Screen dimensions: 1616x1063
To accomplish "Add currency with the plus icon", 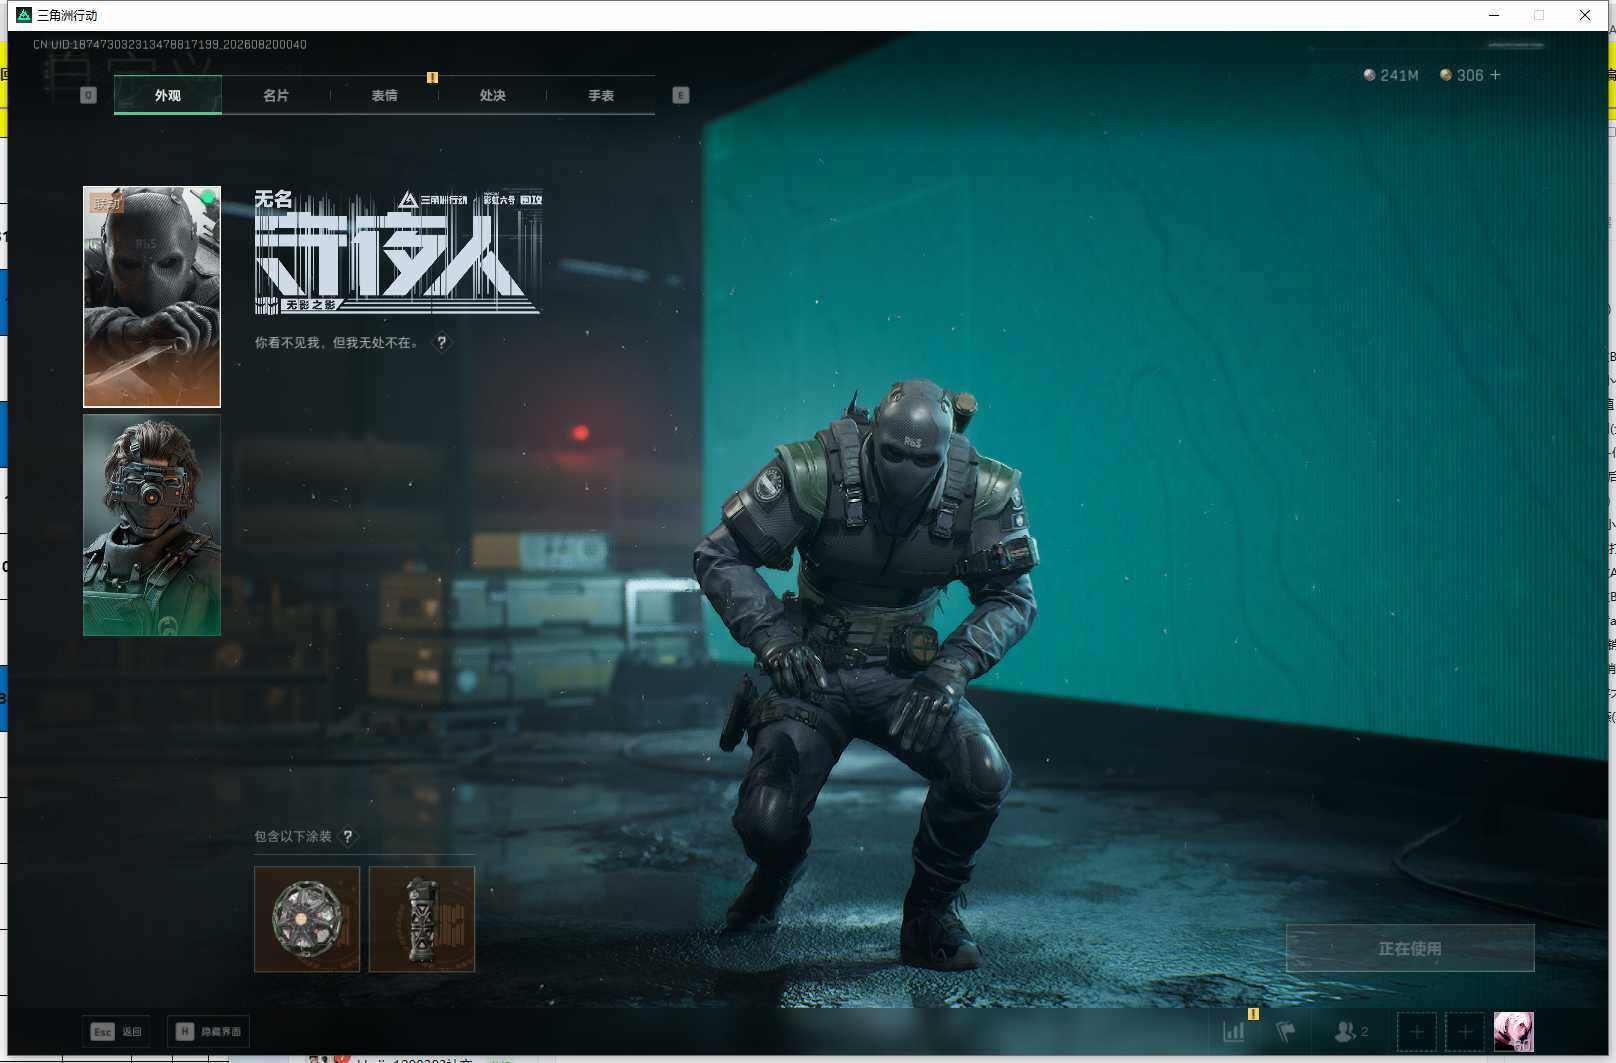I will click(x=1495, y=75).
